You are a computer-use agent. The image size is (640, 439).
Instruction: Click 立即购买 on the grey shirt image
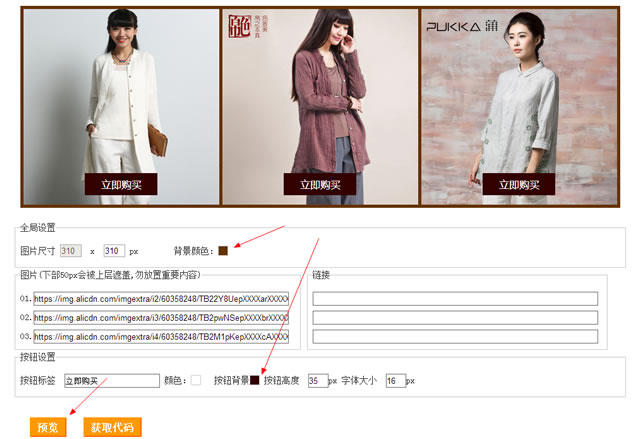pyautogui.click(x=518, y=184)
